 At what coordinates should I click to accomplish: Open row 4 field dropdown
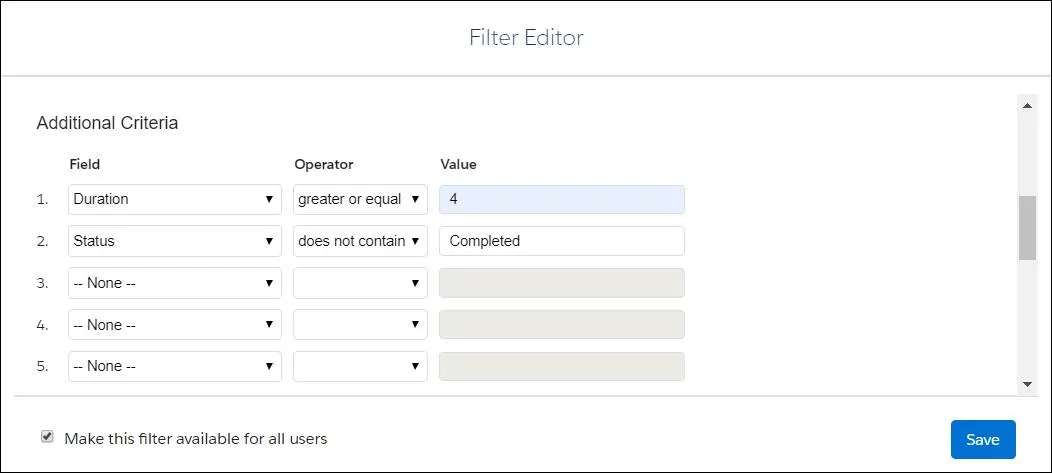click(175, 325)
